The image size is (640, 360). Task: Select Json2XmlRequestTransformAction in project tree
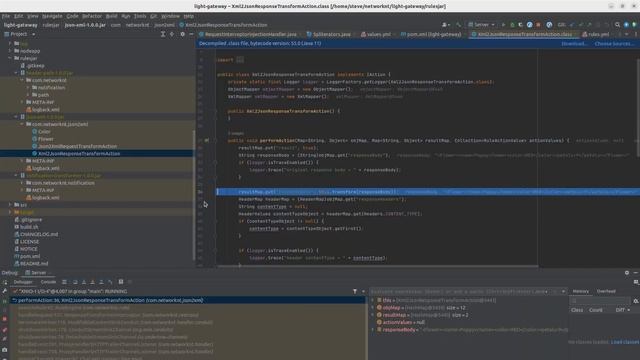tap(77, 147)
